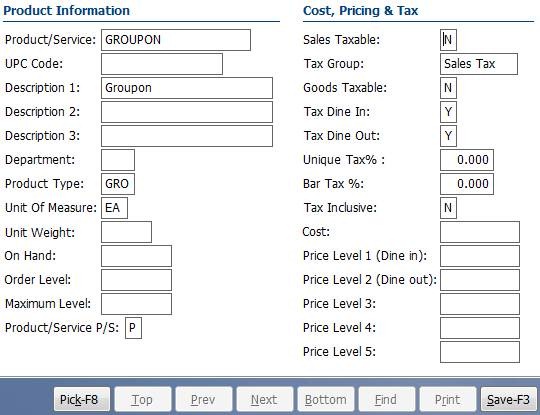Select the Prev navigation button
This screenshot has width=540, height=415.
tap(204, 399)
